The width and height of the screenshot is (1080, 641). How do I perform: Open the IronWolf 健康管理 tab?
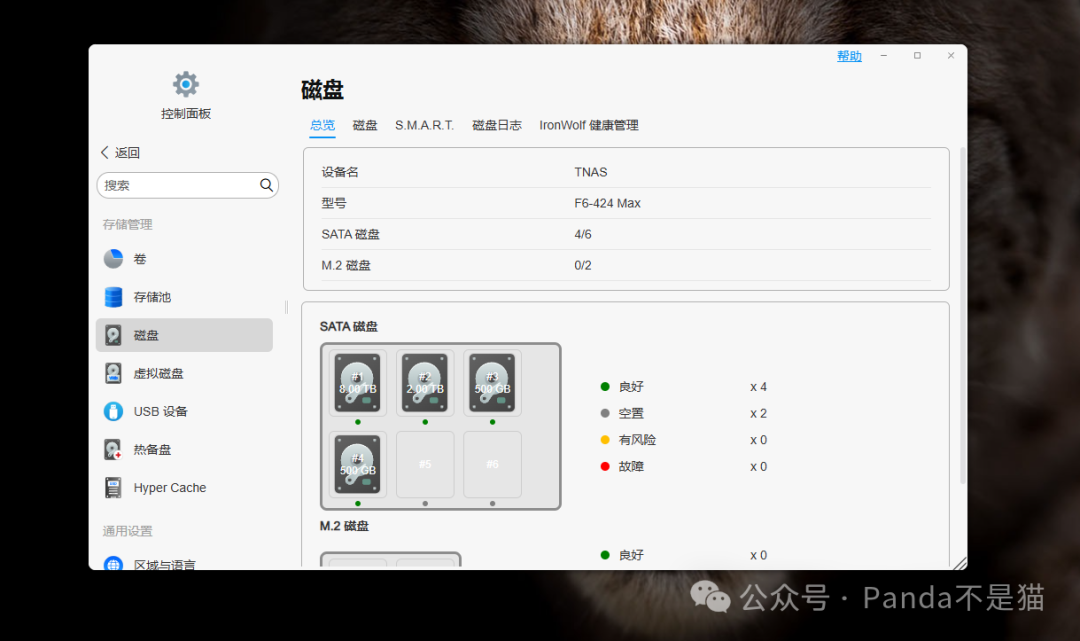tap(588, 125)
